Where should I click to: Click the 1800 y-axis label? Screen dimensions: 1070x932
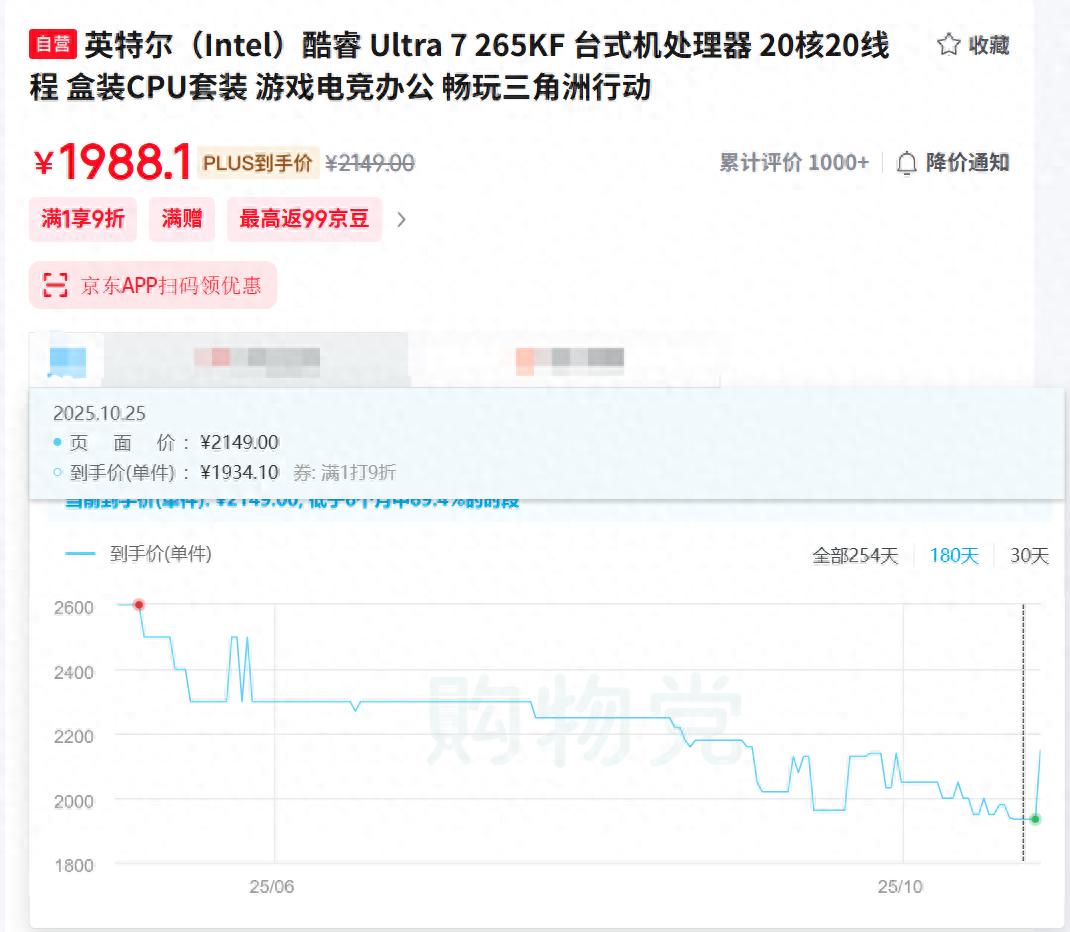[x=74, y=865]
